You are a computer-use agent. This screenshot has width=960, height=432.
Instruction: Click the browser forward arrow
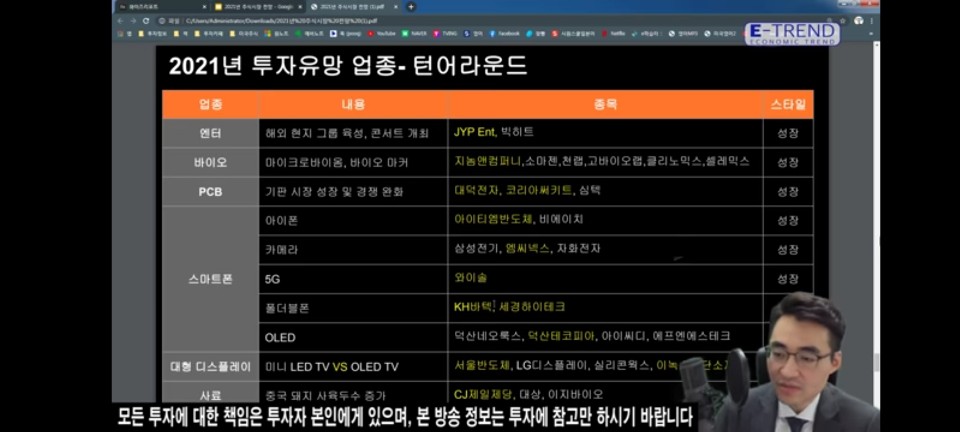pos(133,20)
